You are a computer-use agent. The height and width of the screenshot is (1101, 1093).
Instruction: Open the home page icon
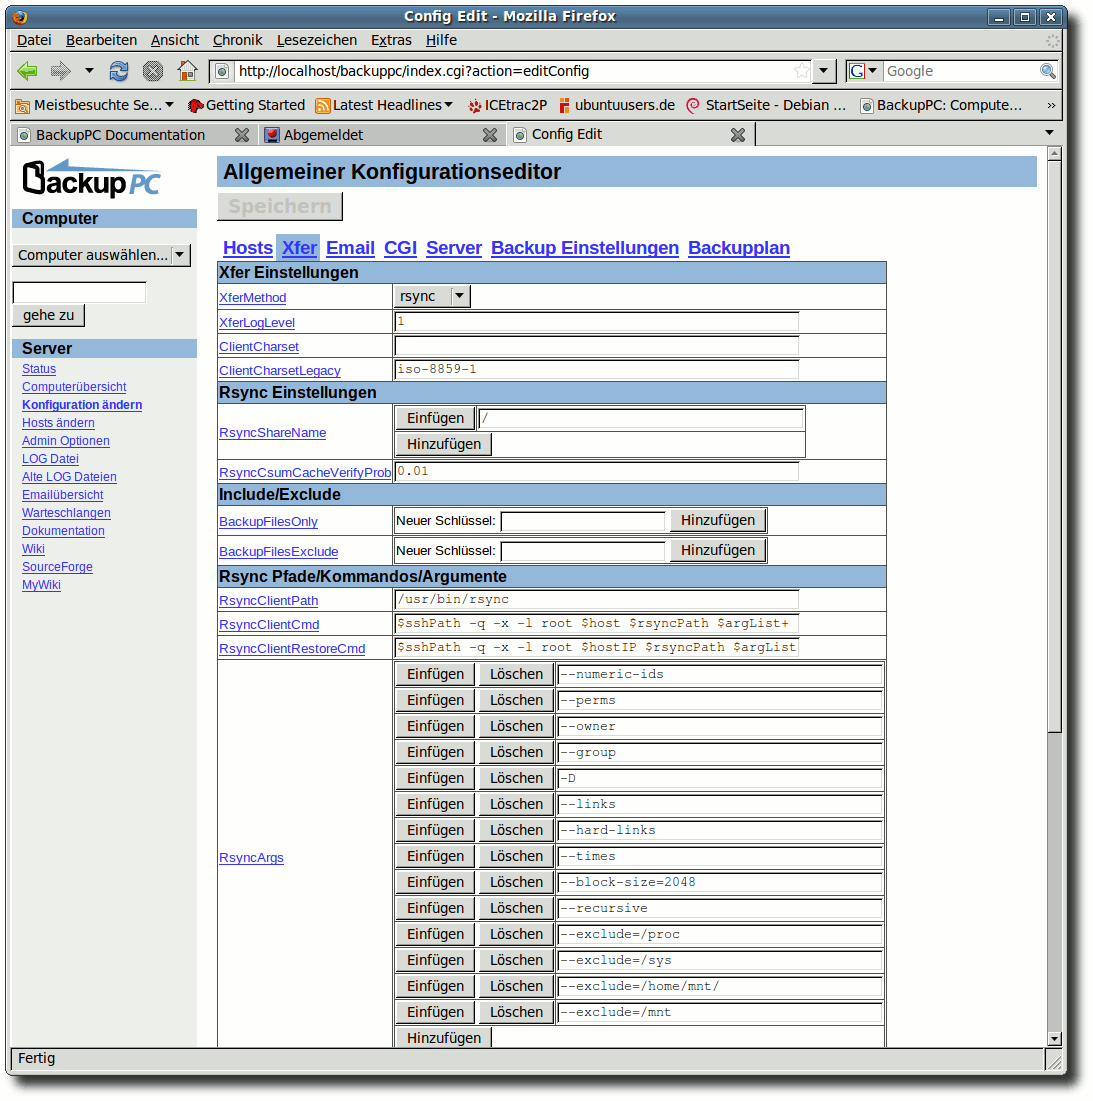click(x=187, y=71)
